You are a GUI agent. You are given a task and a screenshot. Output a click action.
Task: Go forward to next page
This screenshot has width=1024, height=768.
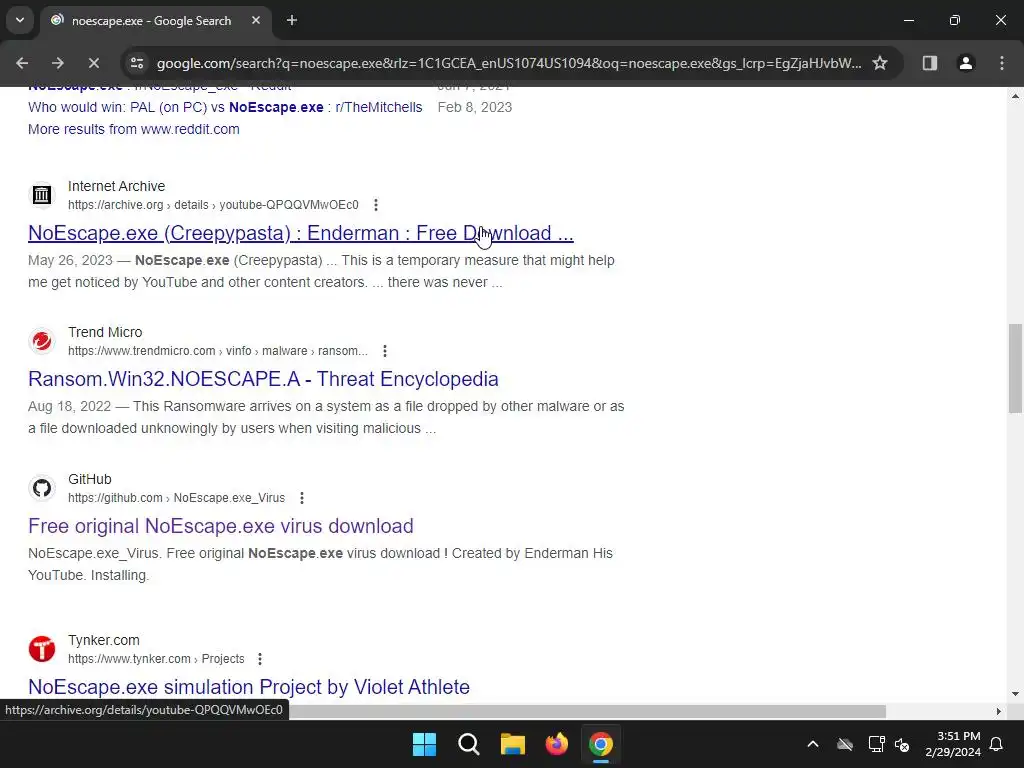point(58,63)
